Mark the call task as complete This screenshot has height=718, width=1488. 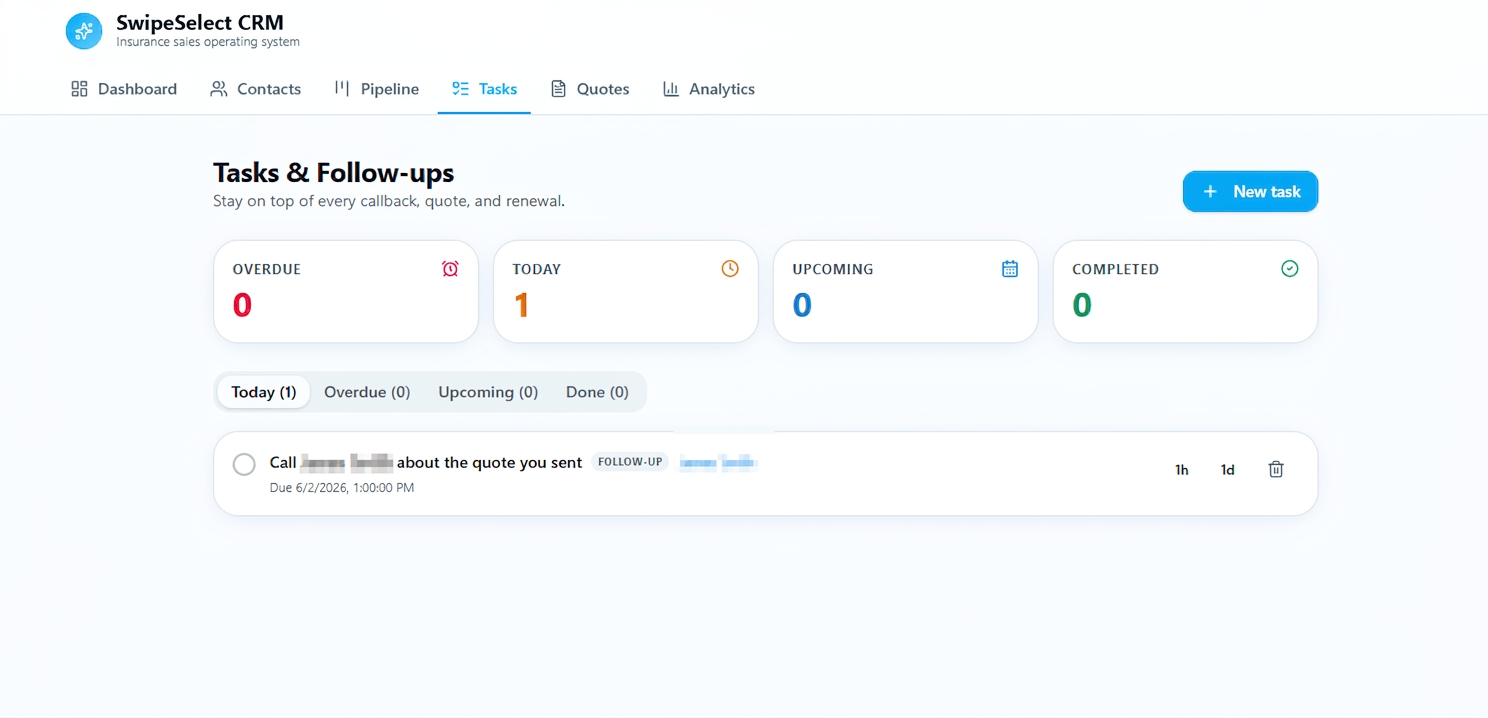244,464
